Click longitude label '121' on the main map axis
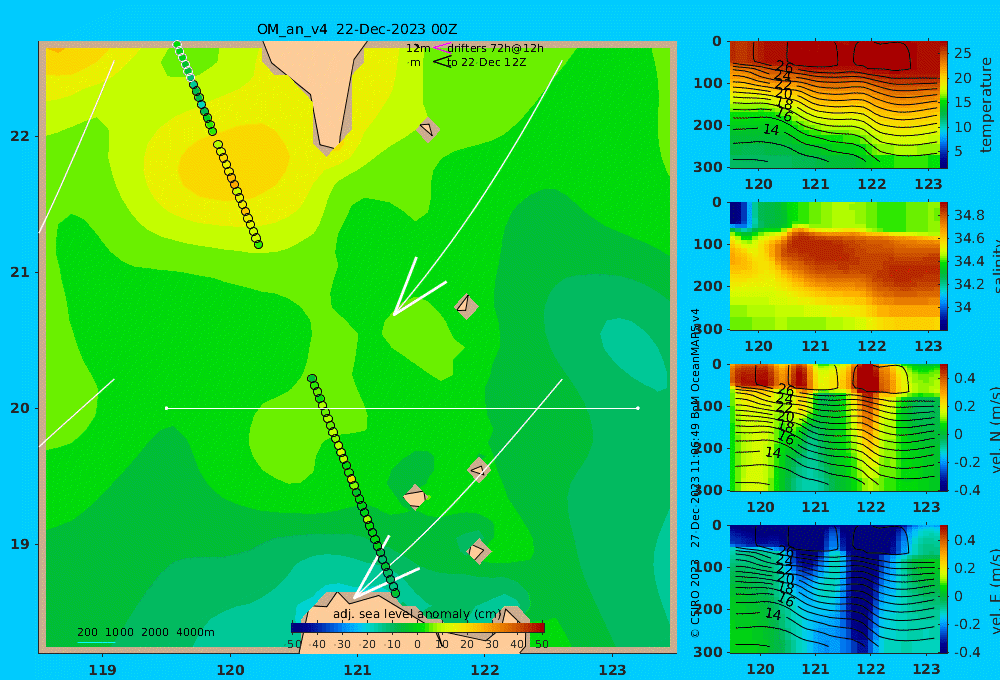Viewport: 1000px width, 680px height. [x=357, y=670]
